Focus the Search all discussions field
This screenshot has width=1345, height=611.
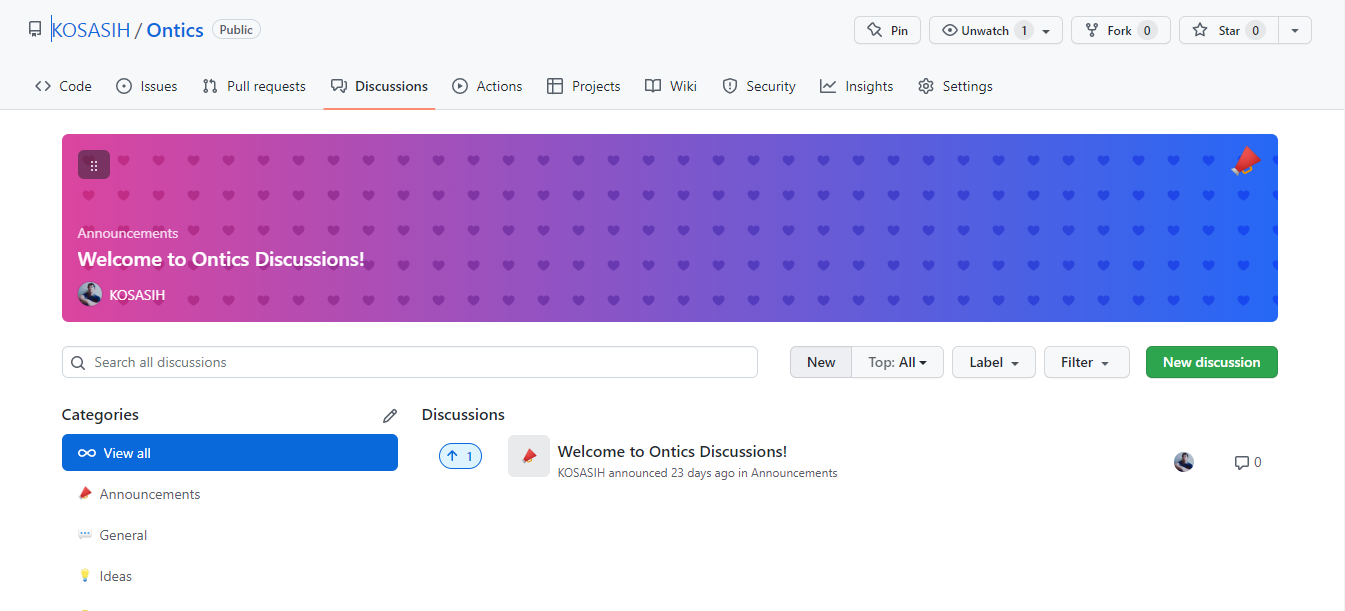pos(410,362)
